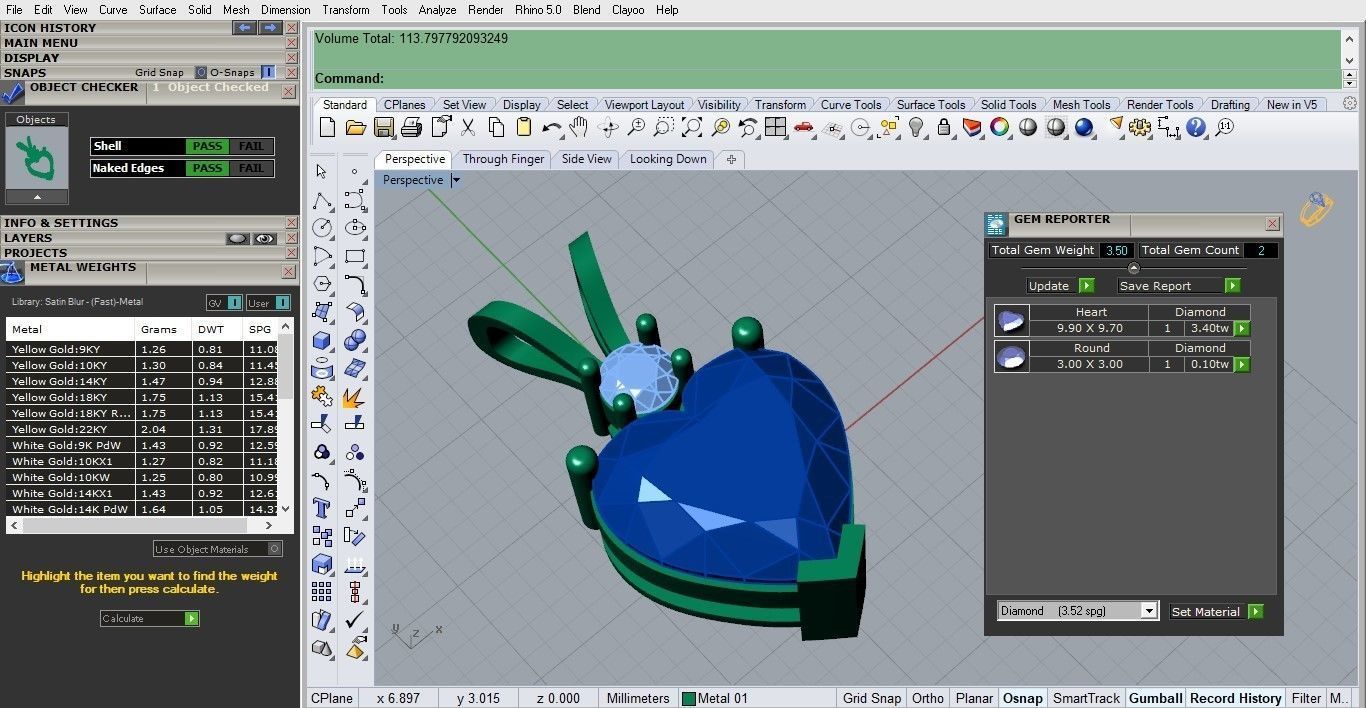Switch to the Curve Tools toolbar tab
Viewport: 1366px width, 708px height.
[851, 104]
